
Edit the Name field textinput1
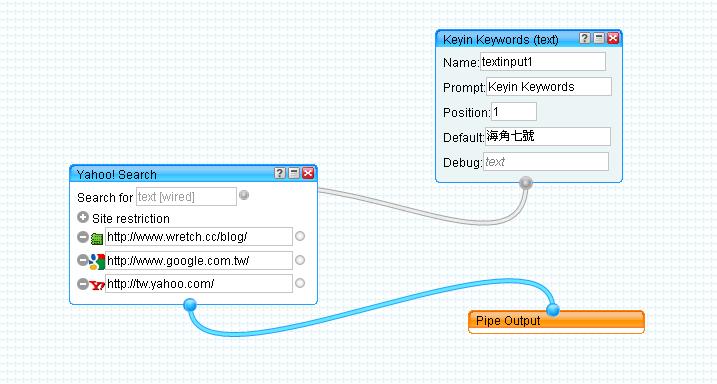click(x=543, y=62)
